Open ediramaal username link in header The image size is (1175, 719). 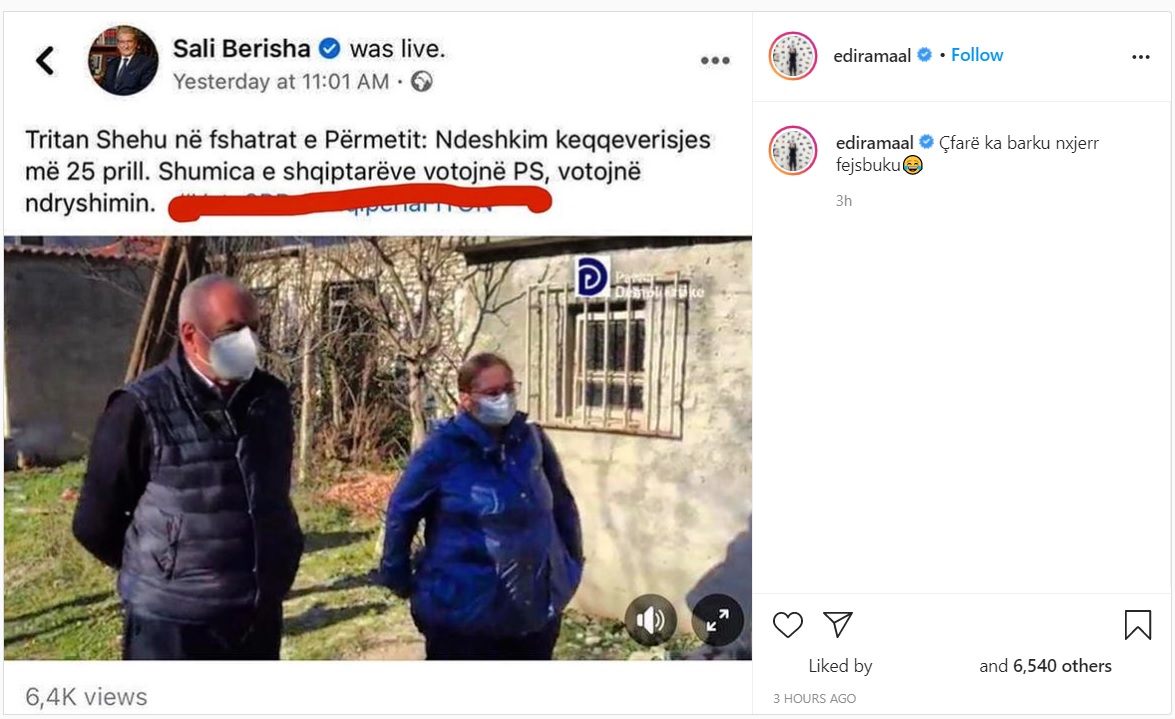[x=872, y=55]
